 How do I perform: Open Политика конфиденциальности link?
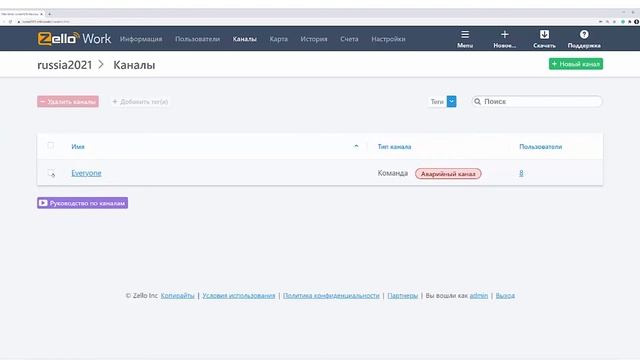(x=331, y=296)
